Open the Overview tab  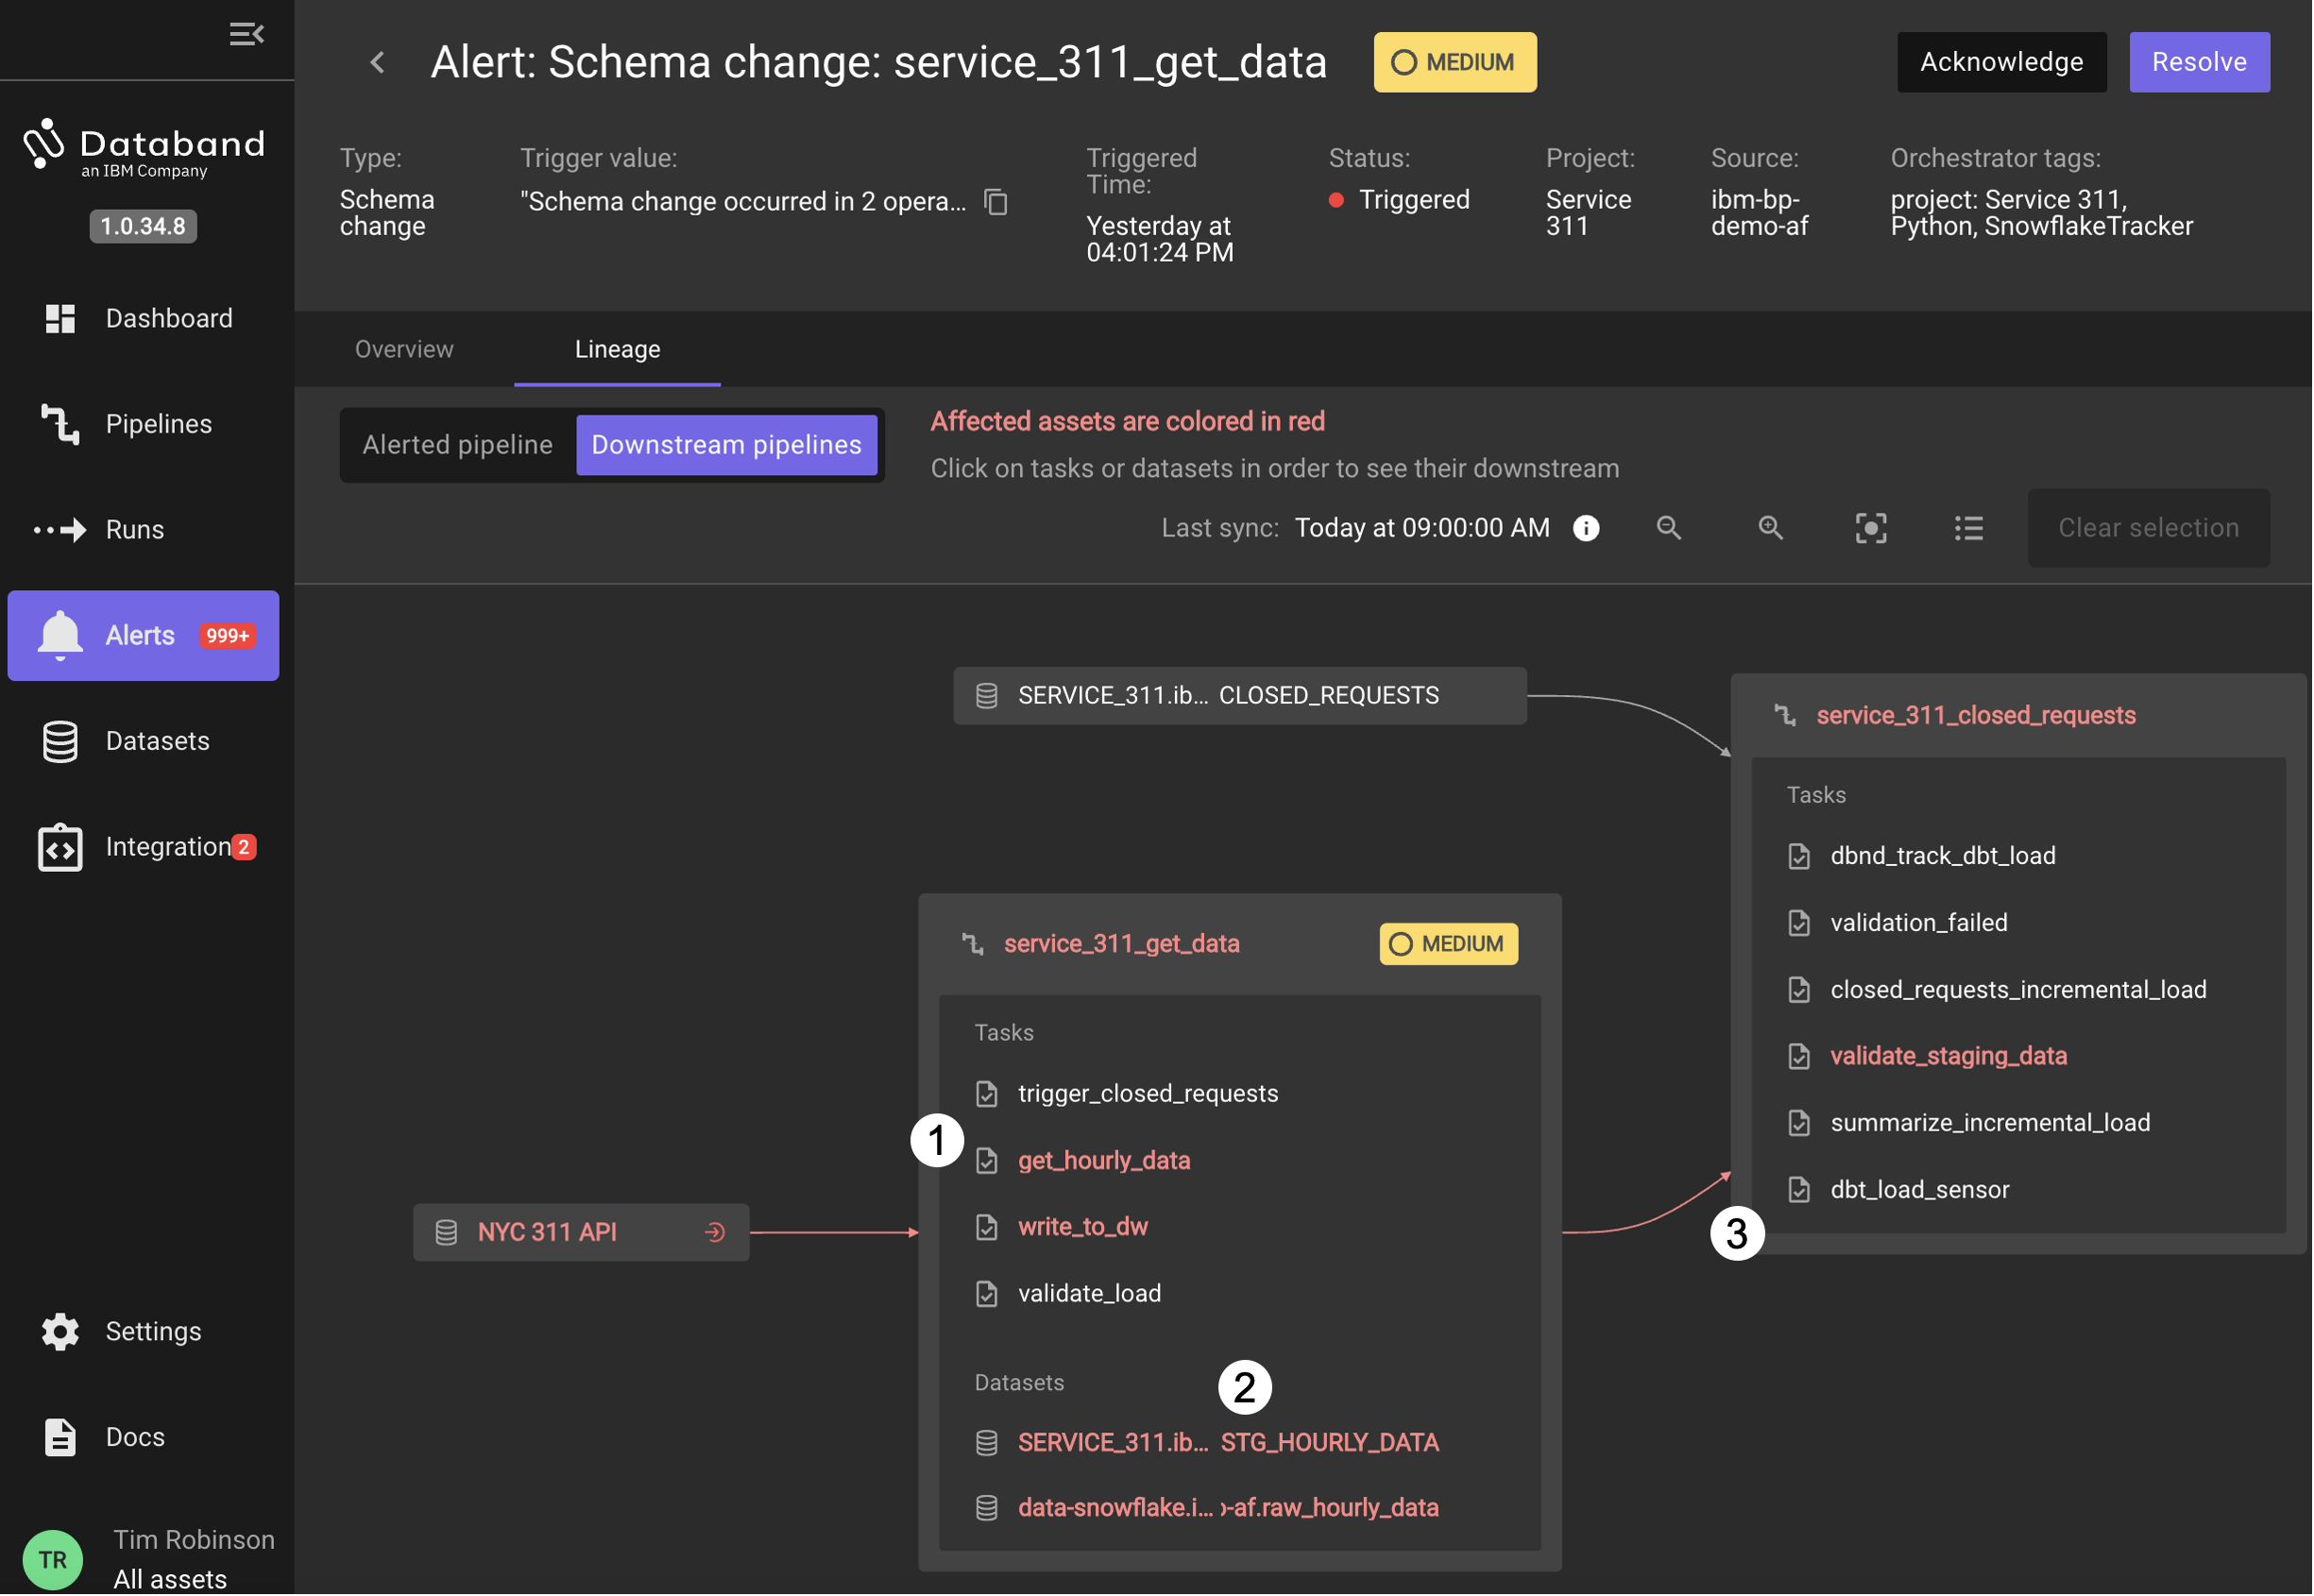[404, 349]
